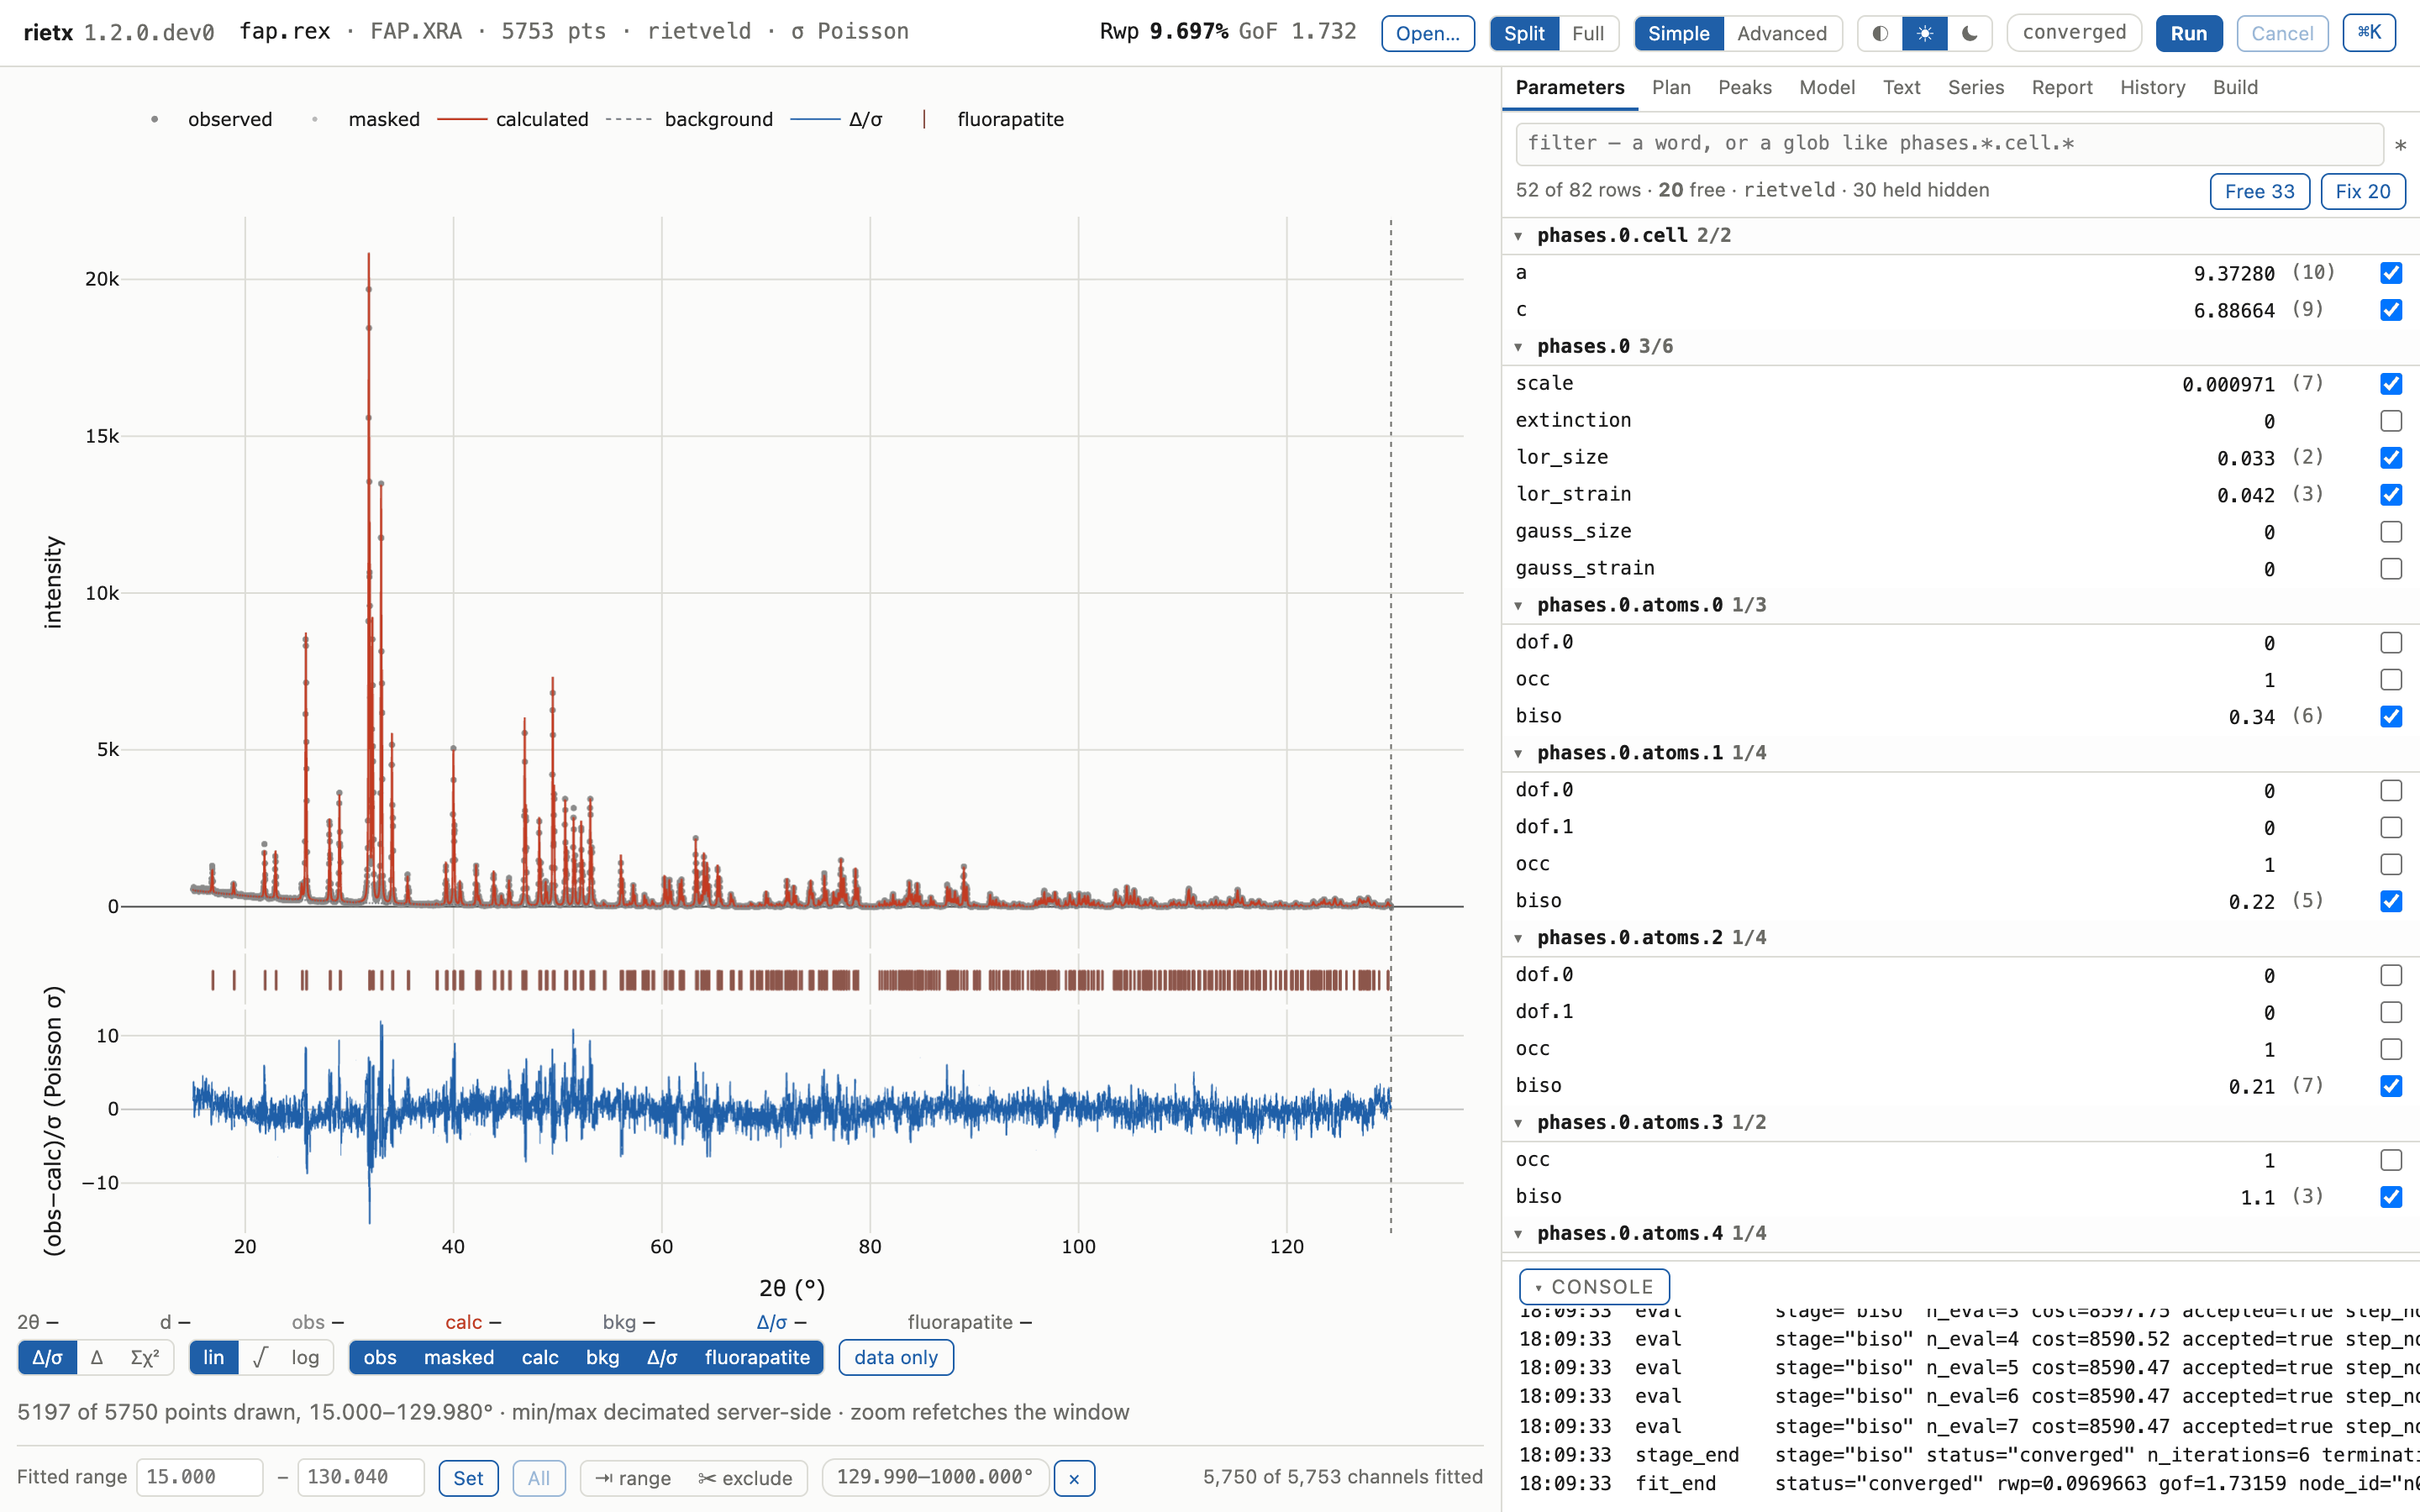Collapse the phases.0.atoms.1 group
The width and height of the screenshot is (2420, 1512).
[x=1518, y=753]
